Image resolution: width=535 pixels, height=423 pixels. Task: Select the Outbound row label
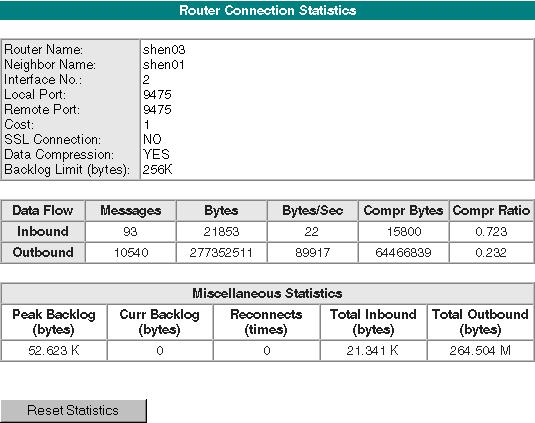click(43, 252)
